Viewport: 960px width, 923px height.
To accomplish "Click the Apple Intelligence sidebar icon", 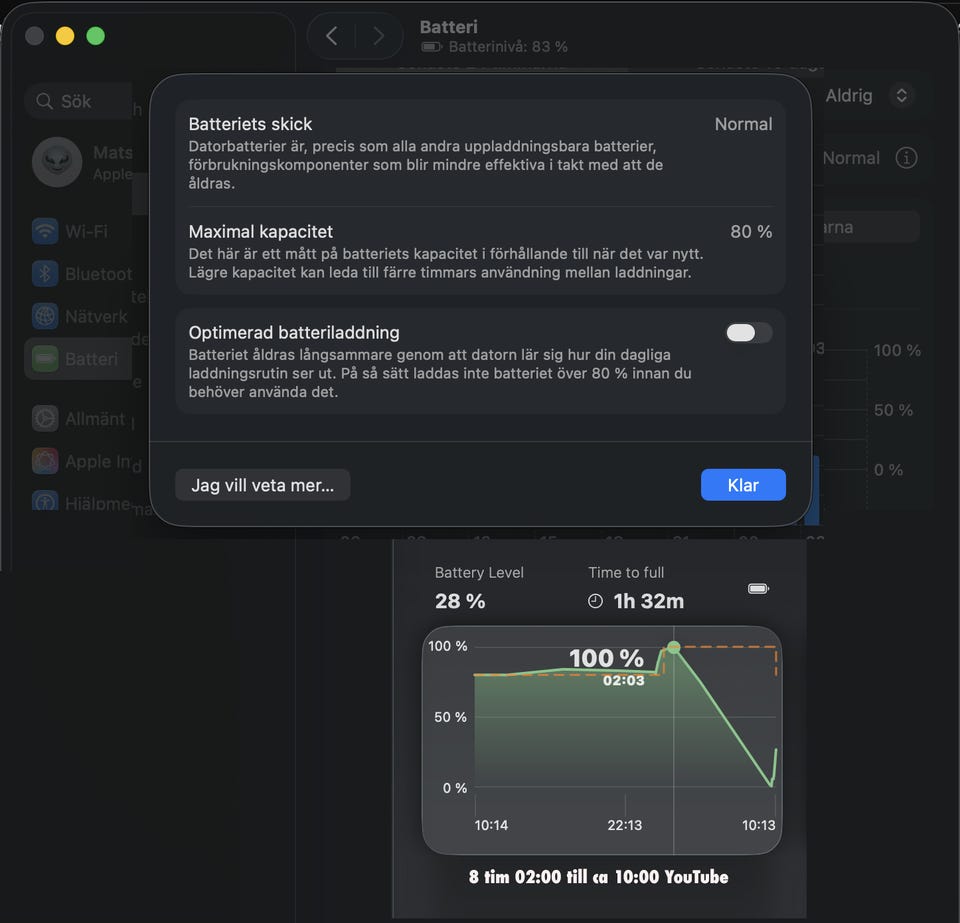I will tap(45, 461).
